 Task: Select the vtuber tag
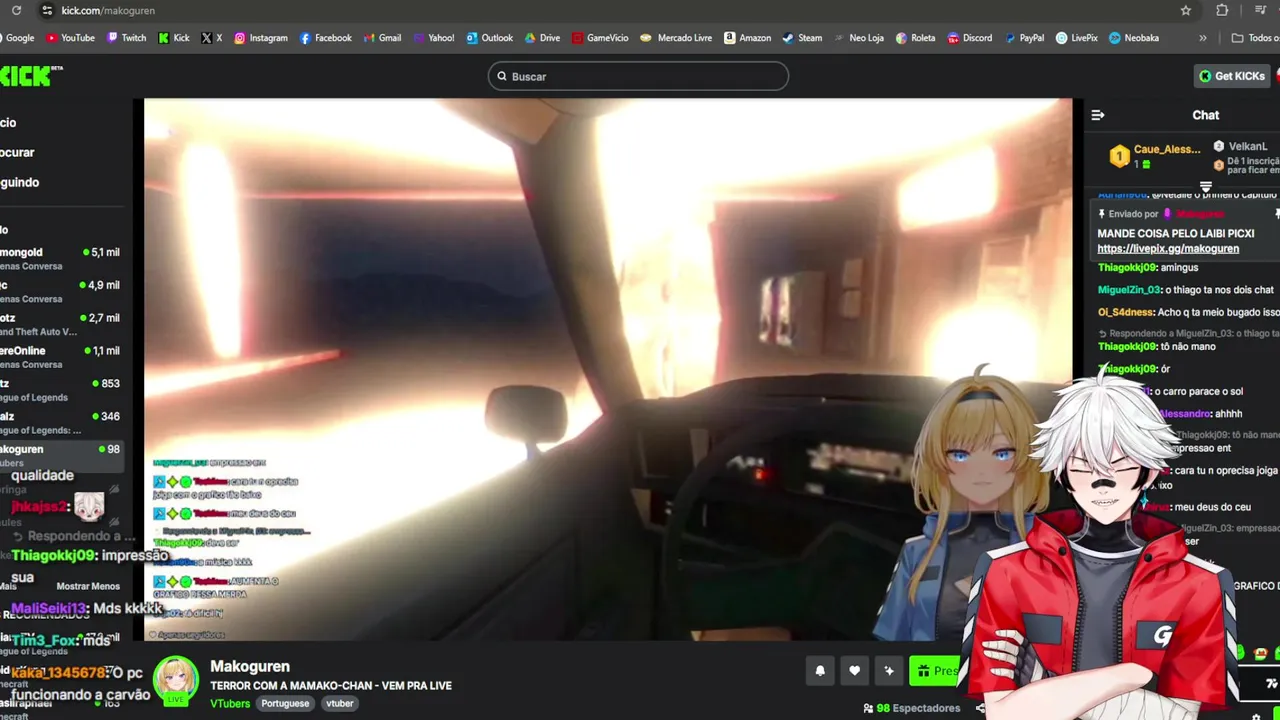340,703
